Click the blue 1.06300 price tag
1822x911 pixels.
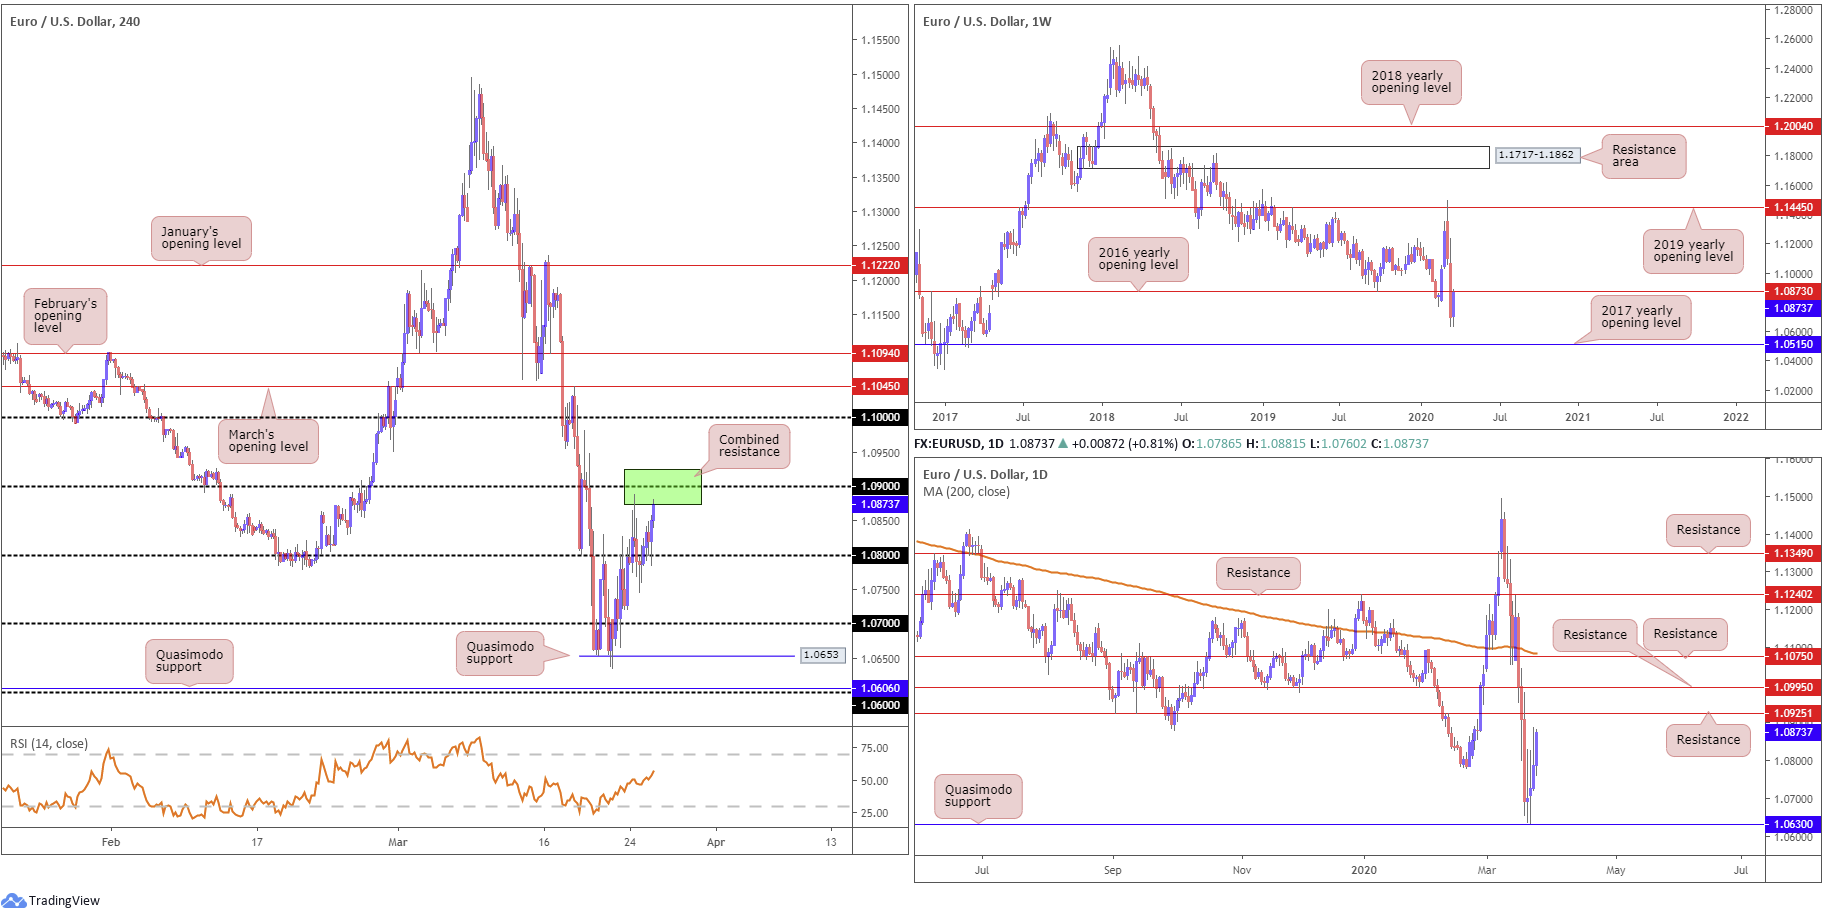coord(1793,825)
